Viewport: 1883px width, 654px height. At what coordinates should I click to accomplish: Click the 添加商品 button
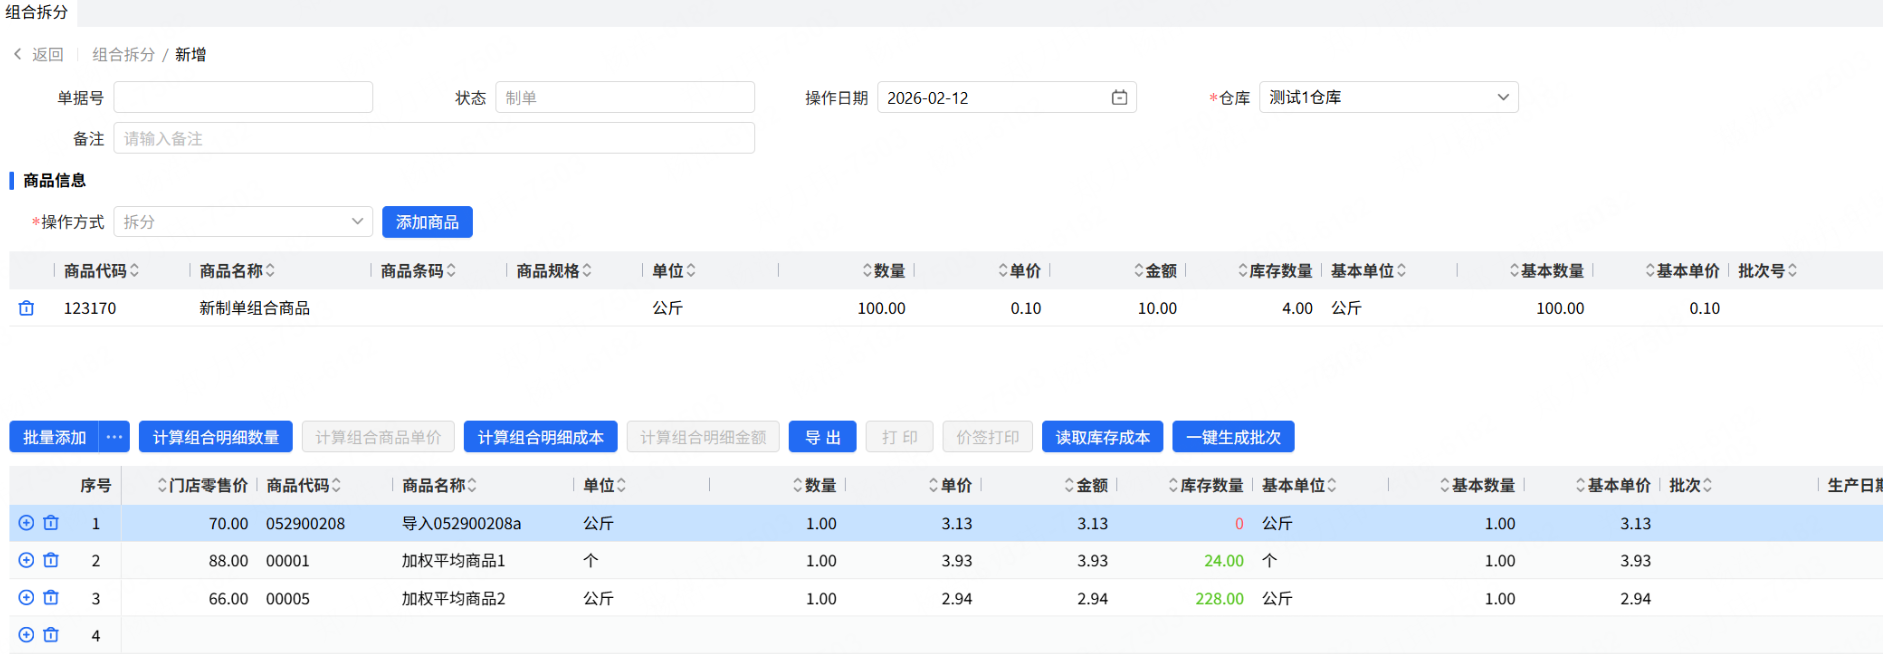pyautogui.click(x=427, y=222)
